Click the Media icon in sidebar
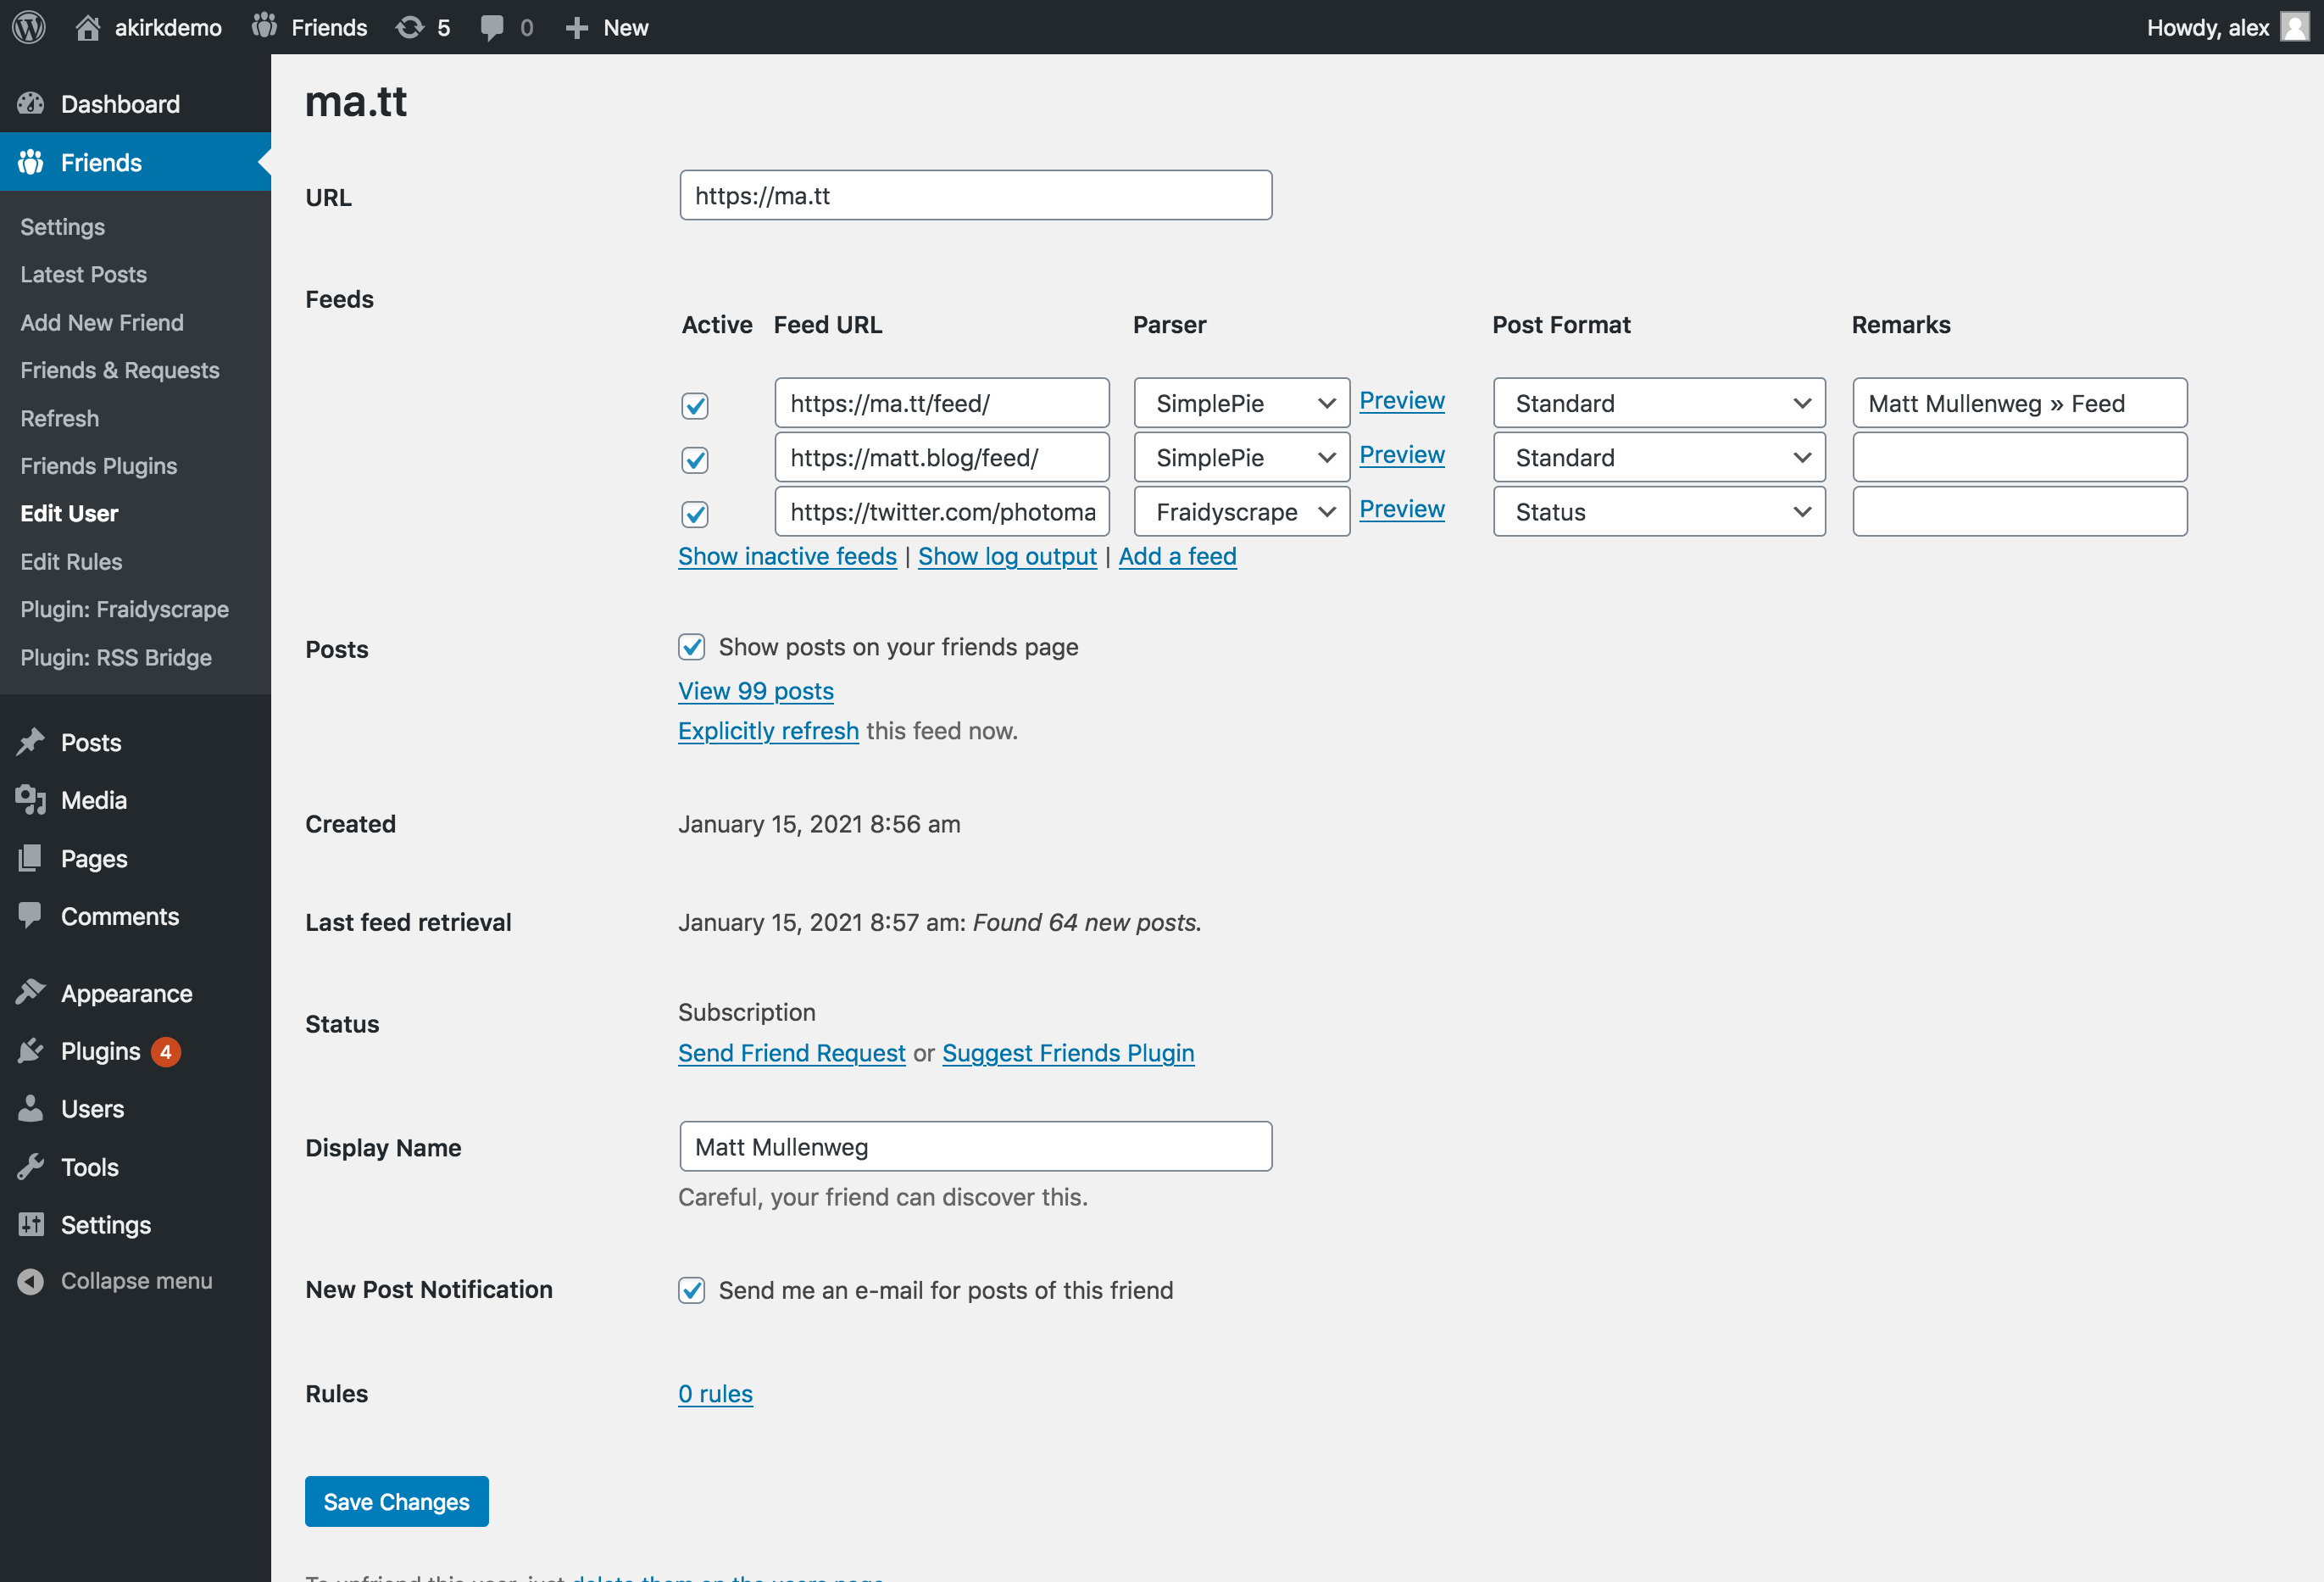 point(31,800)
